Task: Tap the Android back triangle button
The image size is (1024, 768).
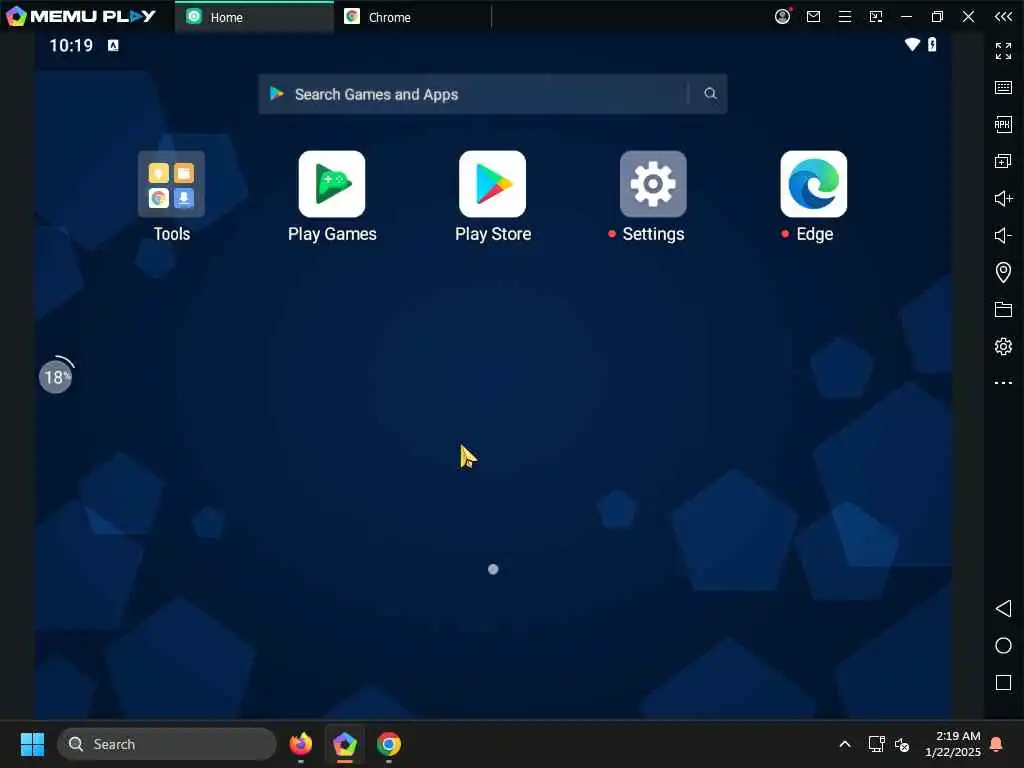Action: click(1003, 609)
